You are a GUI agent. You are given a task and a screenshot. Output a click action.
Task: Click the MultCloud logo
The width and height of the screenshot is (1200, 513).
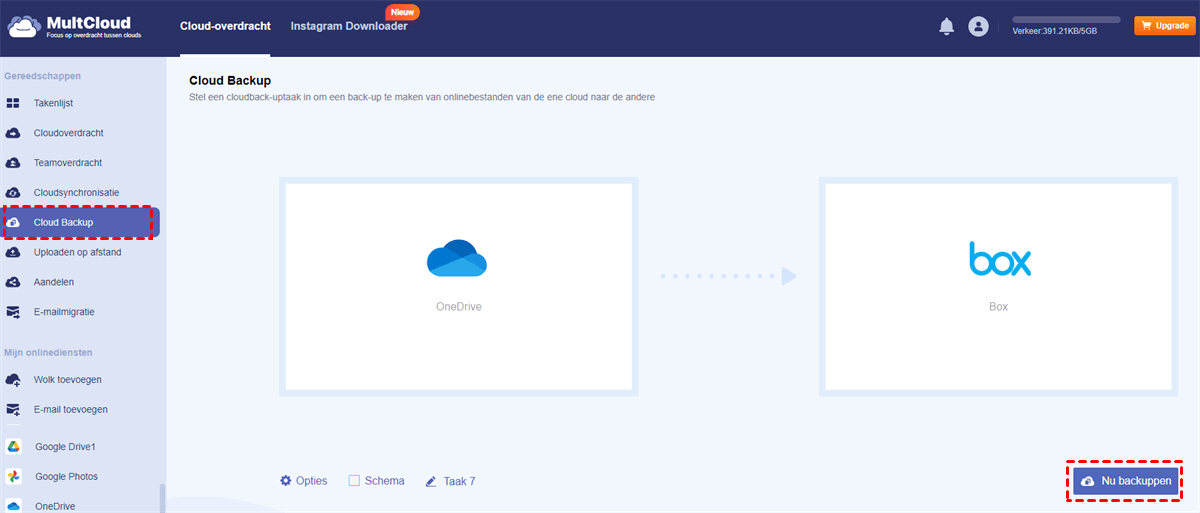click(73, 26)
